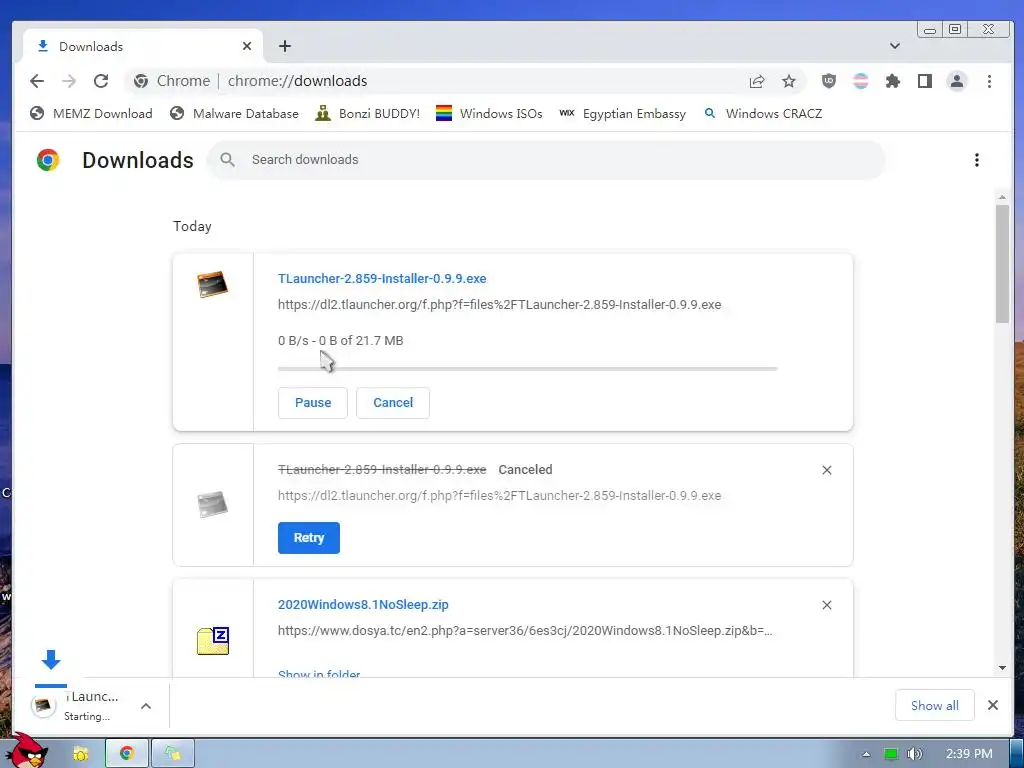Go back using the browser back arrow
This screenshot has width=1024, height=768.
37,81
